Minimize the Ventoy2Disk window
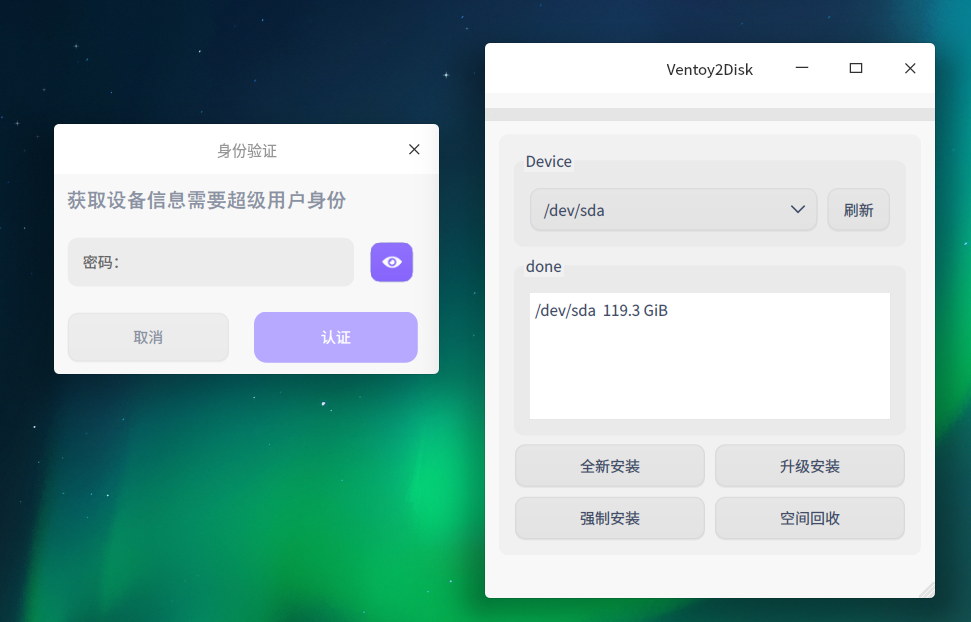The image size is (971, 622). (x=802, y=68)
